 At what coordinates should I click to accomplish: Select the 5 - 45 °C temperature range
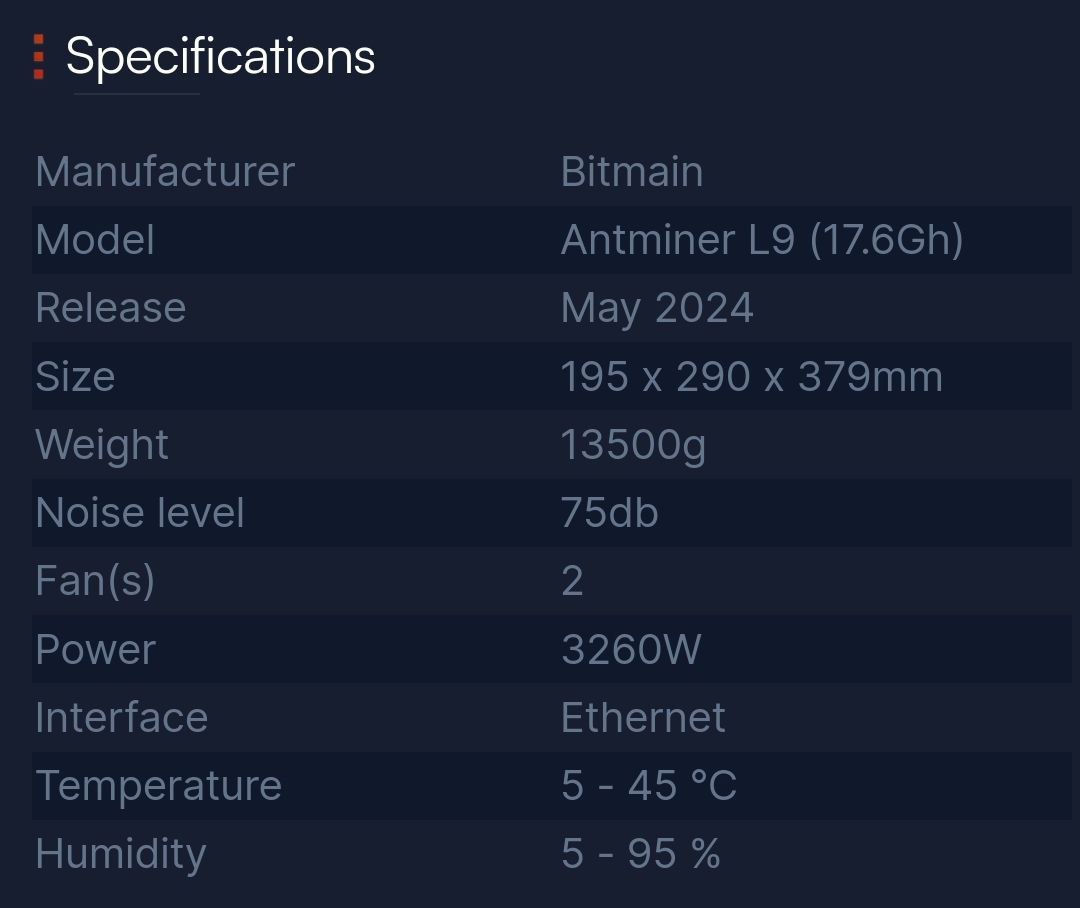click(x=648, y=786)
